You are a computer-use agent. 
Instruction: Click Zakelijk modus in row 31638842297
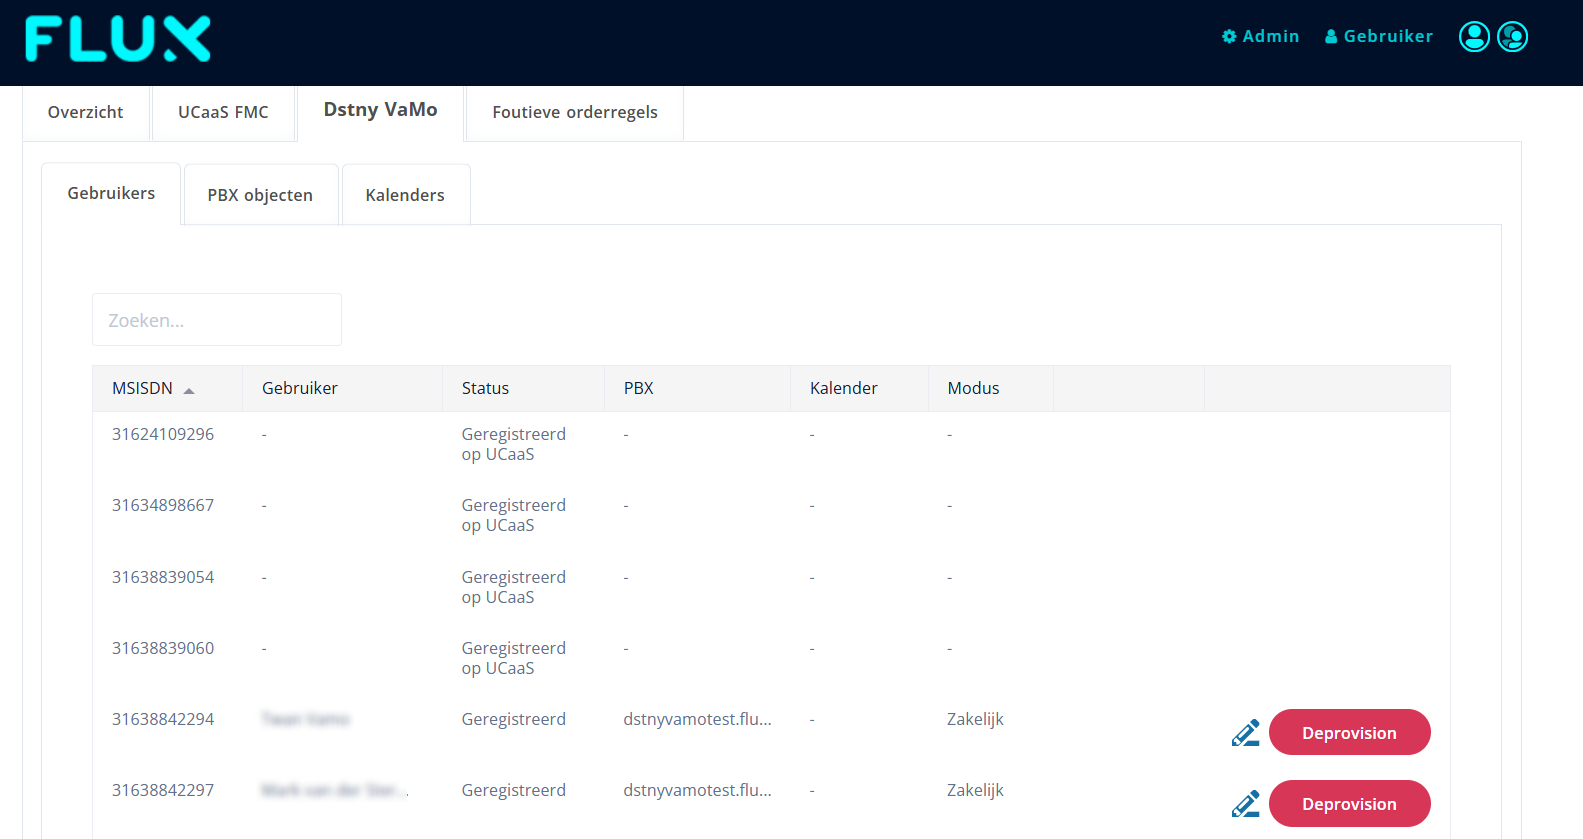975,790
